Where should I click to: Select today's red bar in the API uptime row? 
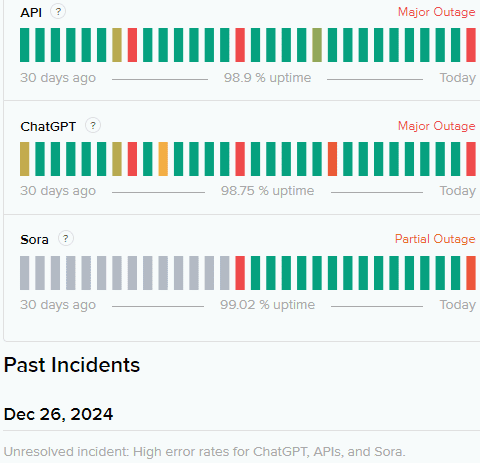click(471, 45)
